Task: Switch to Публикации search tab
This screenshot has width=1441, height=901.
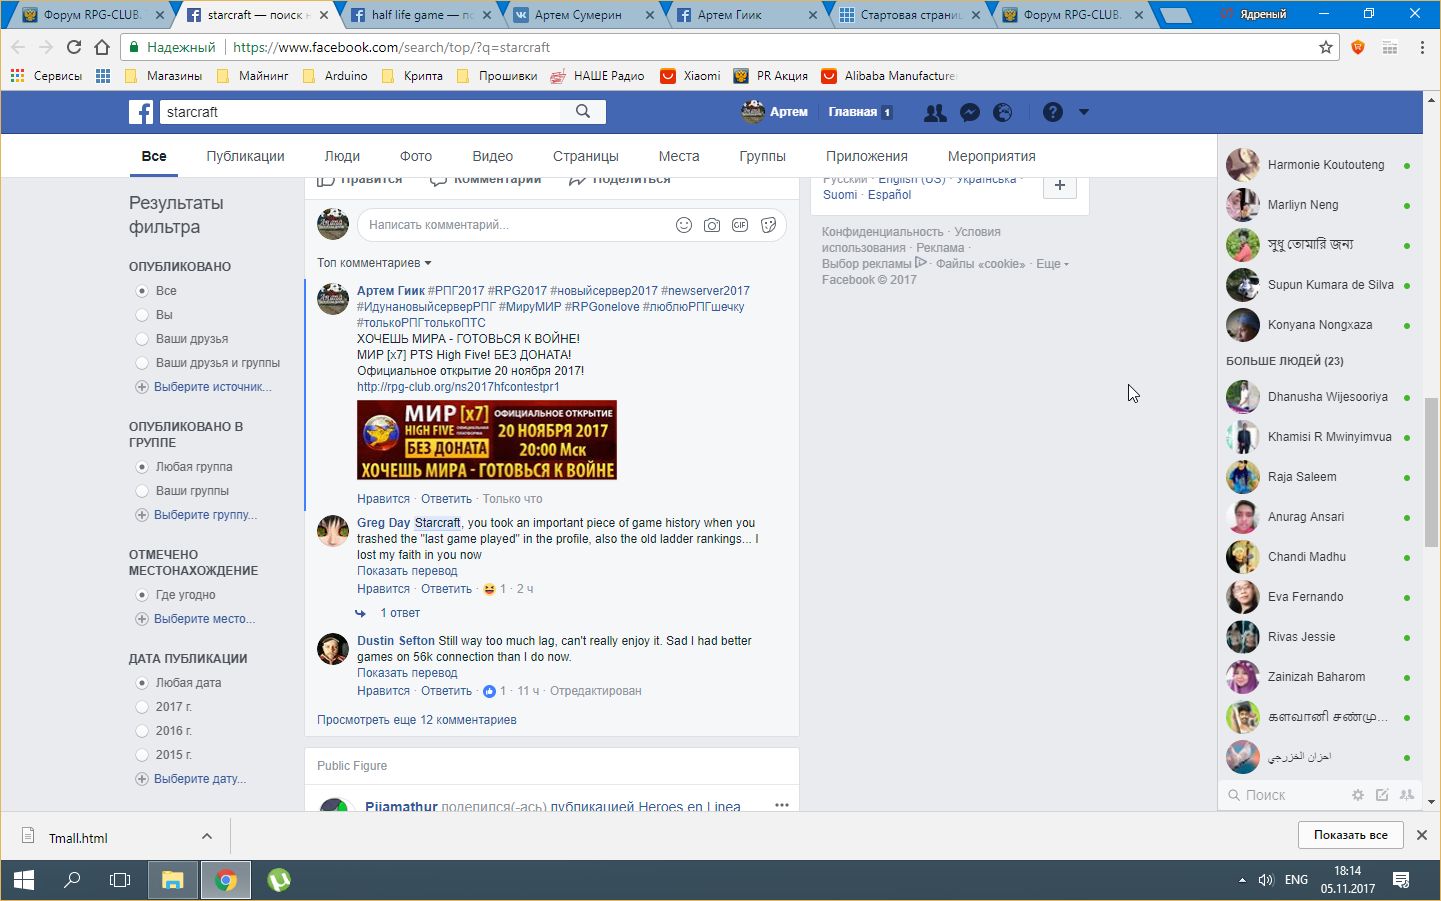Action: pos(245,156)
